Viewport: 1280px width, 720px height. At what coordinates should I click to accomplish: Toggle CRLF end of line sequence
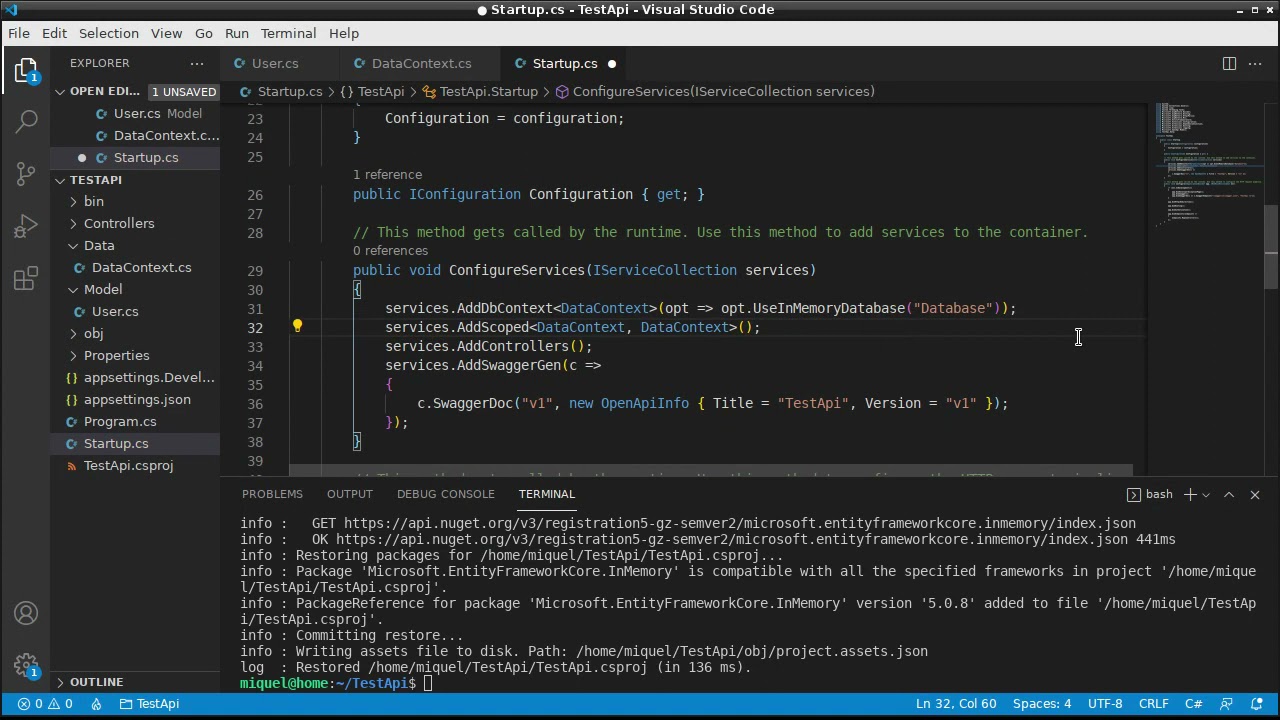[1153, 703]
